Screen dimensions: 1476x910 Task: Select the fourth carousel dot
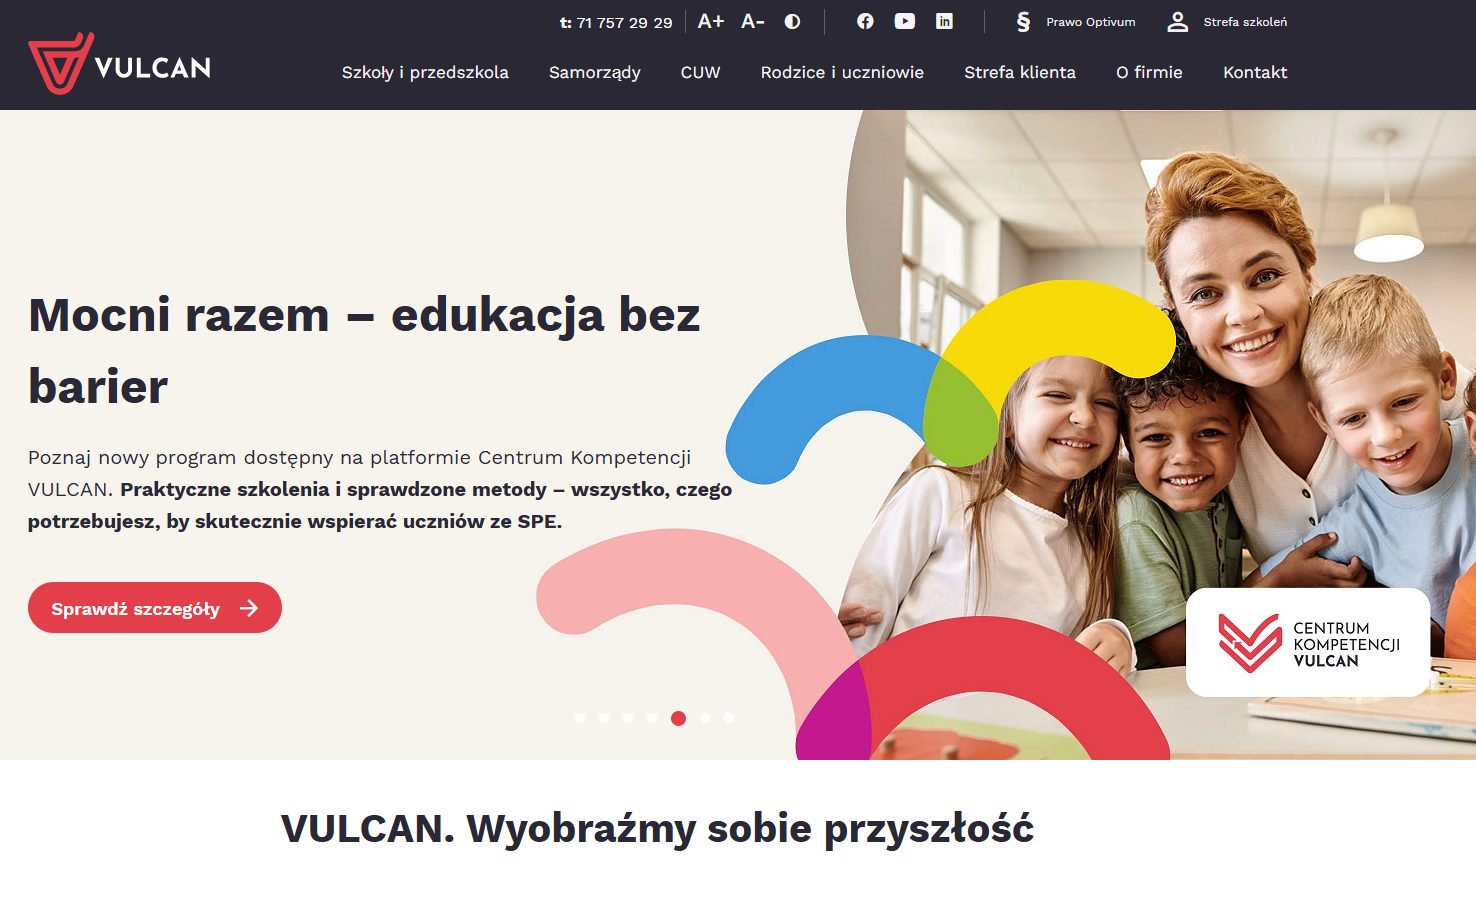pyautogui.click(x=653, y=718)
